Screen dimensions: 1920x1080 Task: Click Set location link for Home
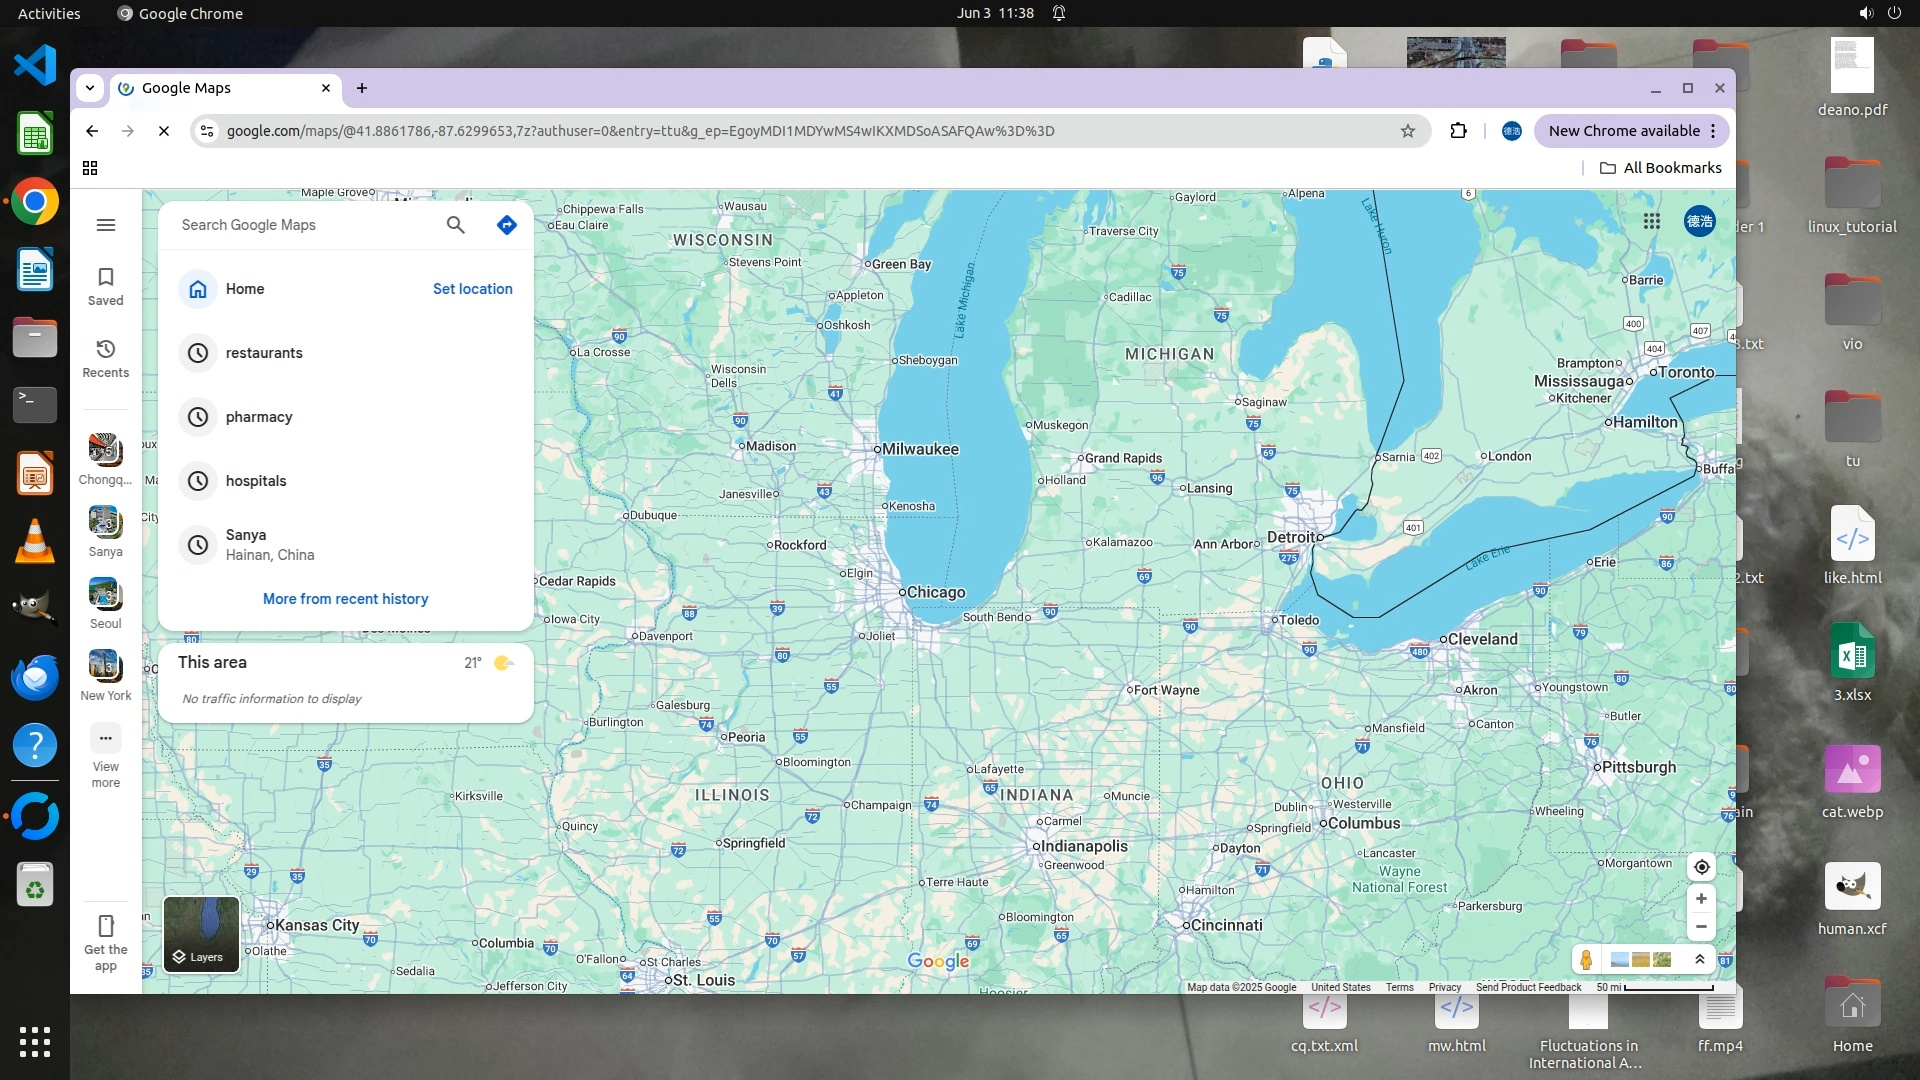pos(472,289)
